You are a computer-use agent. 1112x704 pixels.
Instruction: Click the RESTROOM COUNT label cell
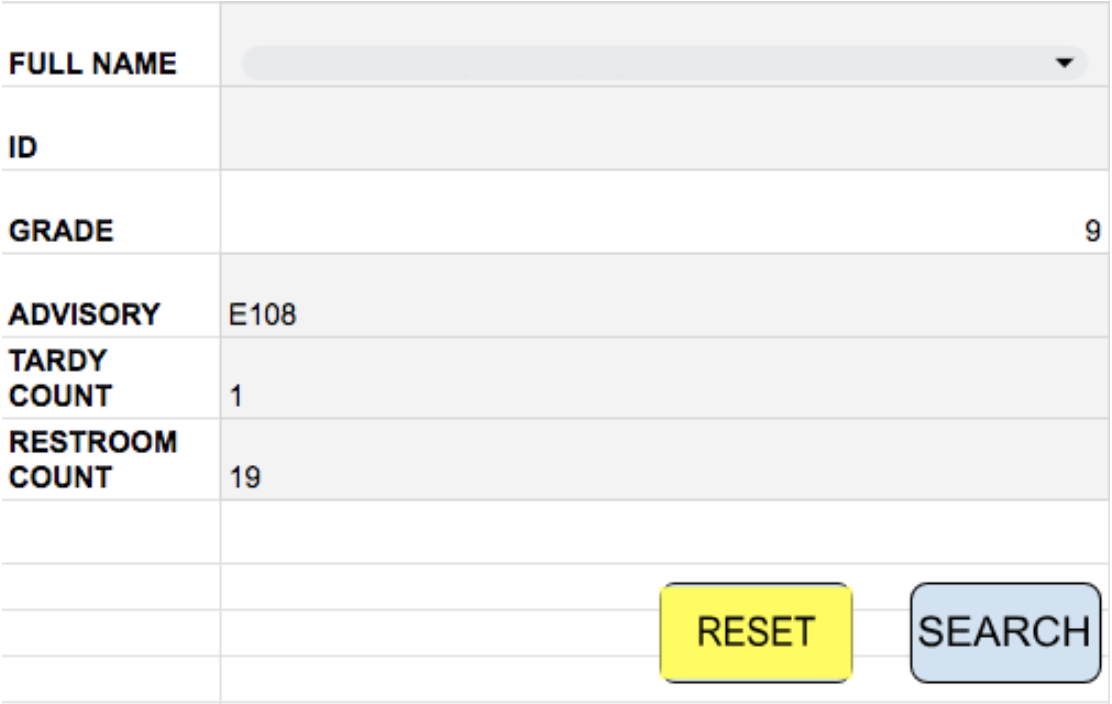tap(111, 459)
